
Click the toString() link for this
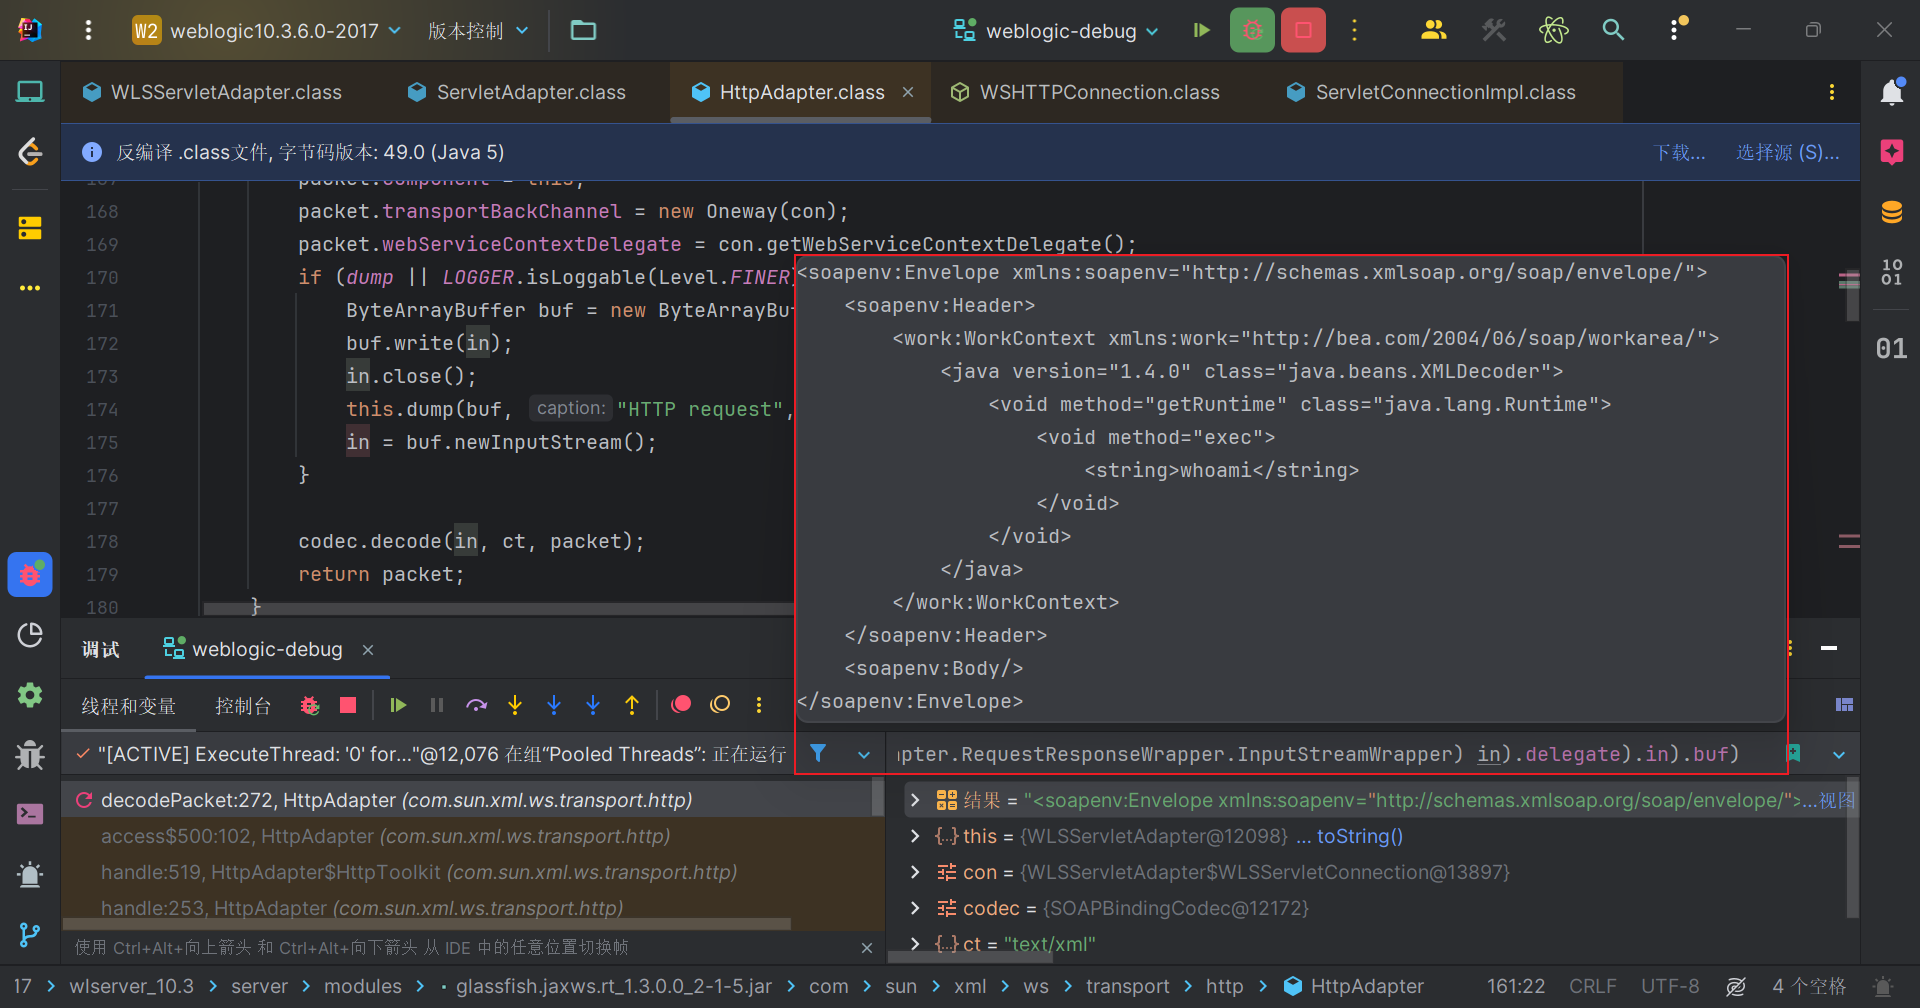tap(1359, 836)
